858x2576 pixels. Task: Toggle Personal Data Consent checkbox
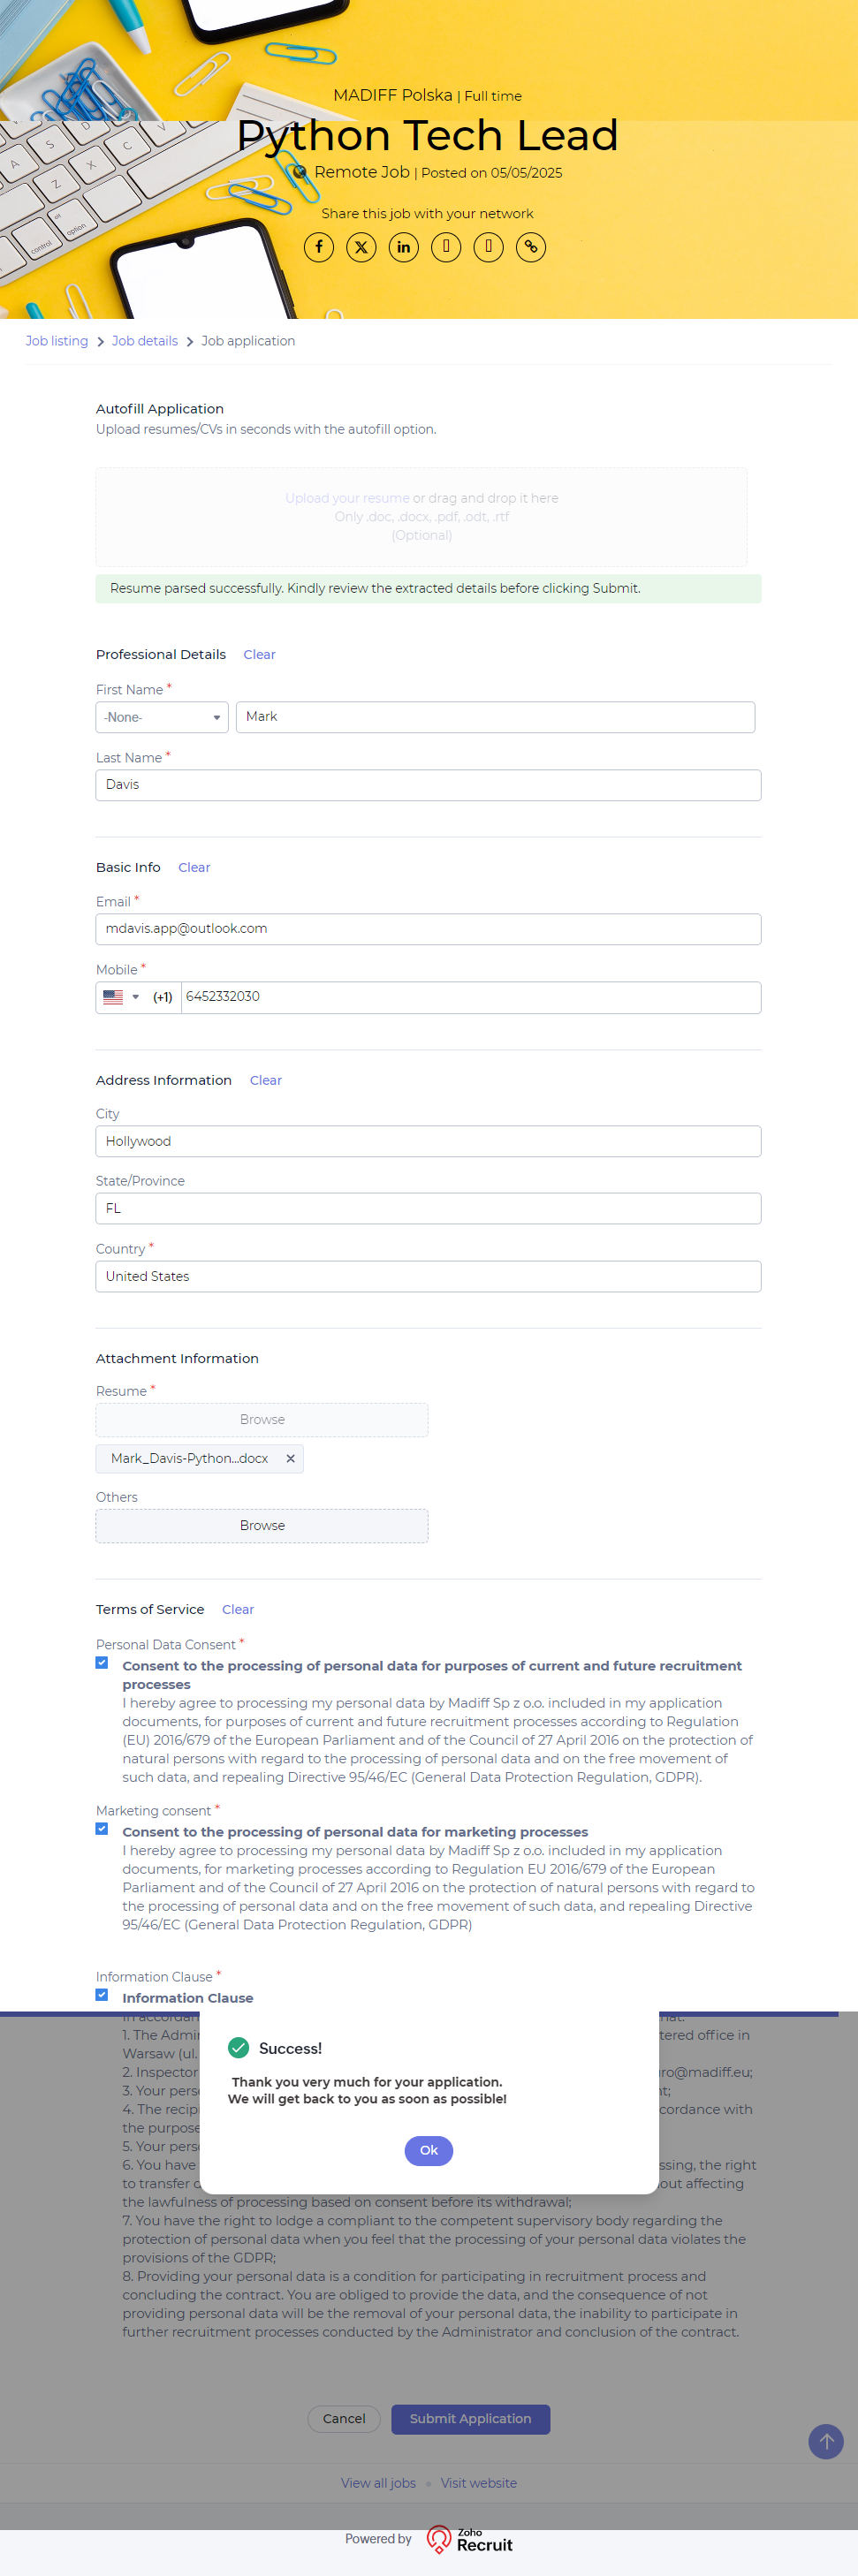click(x=102, y=1663)
